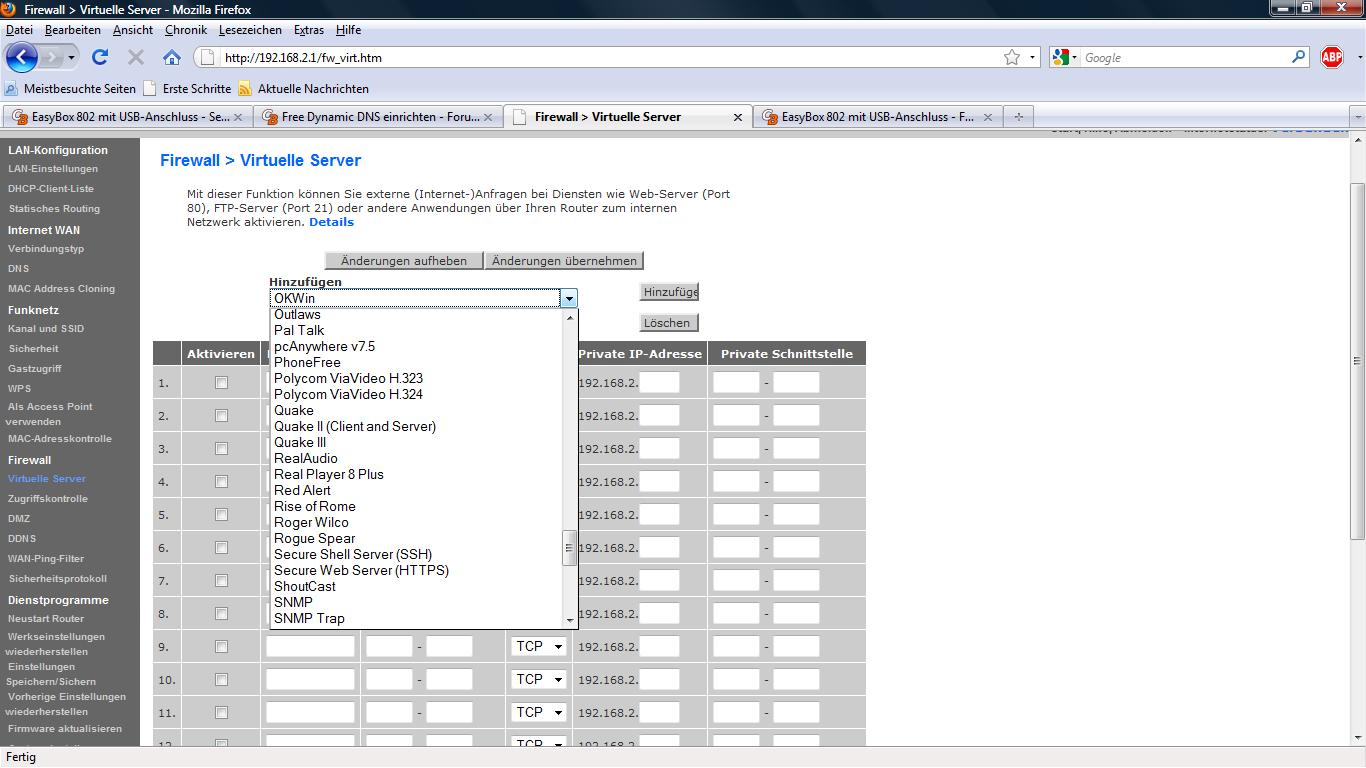Tick the Aktivieren checkbox in row 4
The image size is (1366, 768).
(x=221, y=482)
